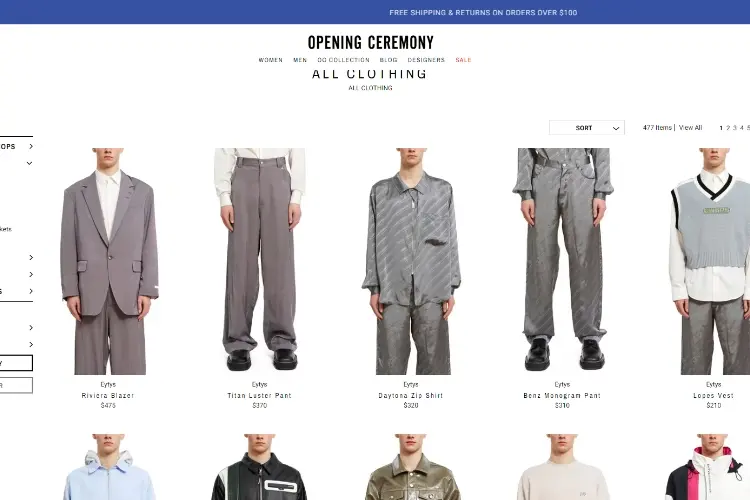Open the Blog link
The width and height of the screenshot is (750, 500).
[x=388, y=60]
